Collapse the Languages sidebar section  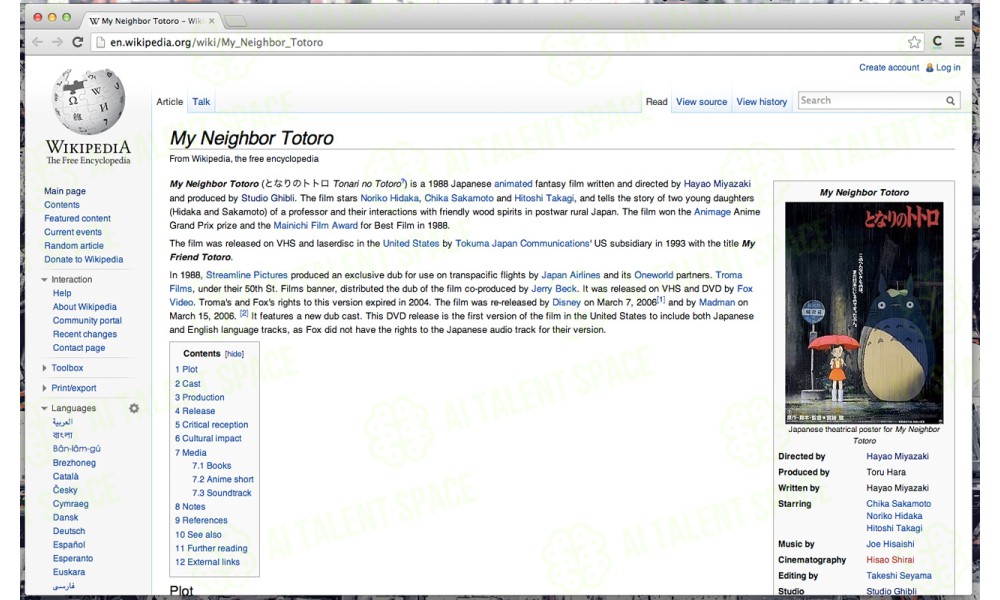tap(45, 408)
